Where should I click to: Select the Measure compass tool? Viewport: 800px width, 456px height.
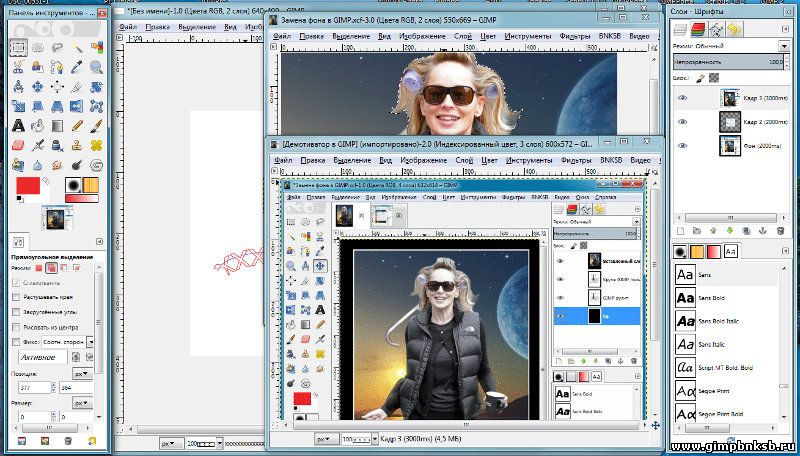coord(18,86)
